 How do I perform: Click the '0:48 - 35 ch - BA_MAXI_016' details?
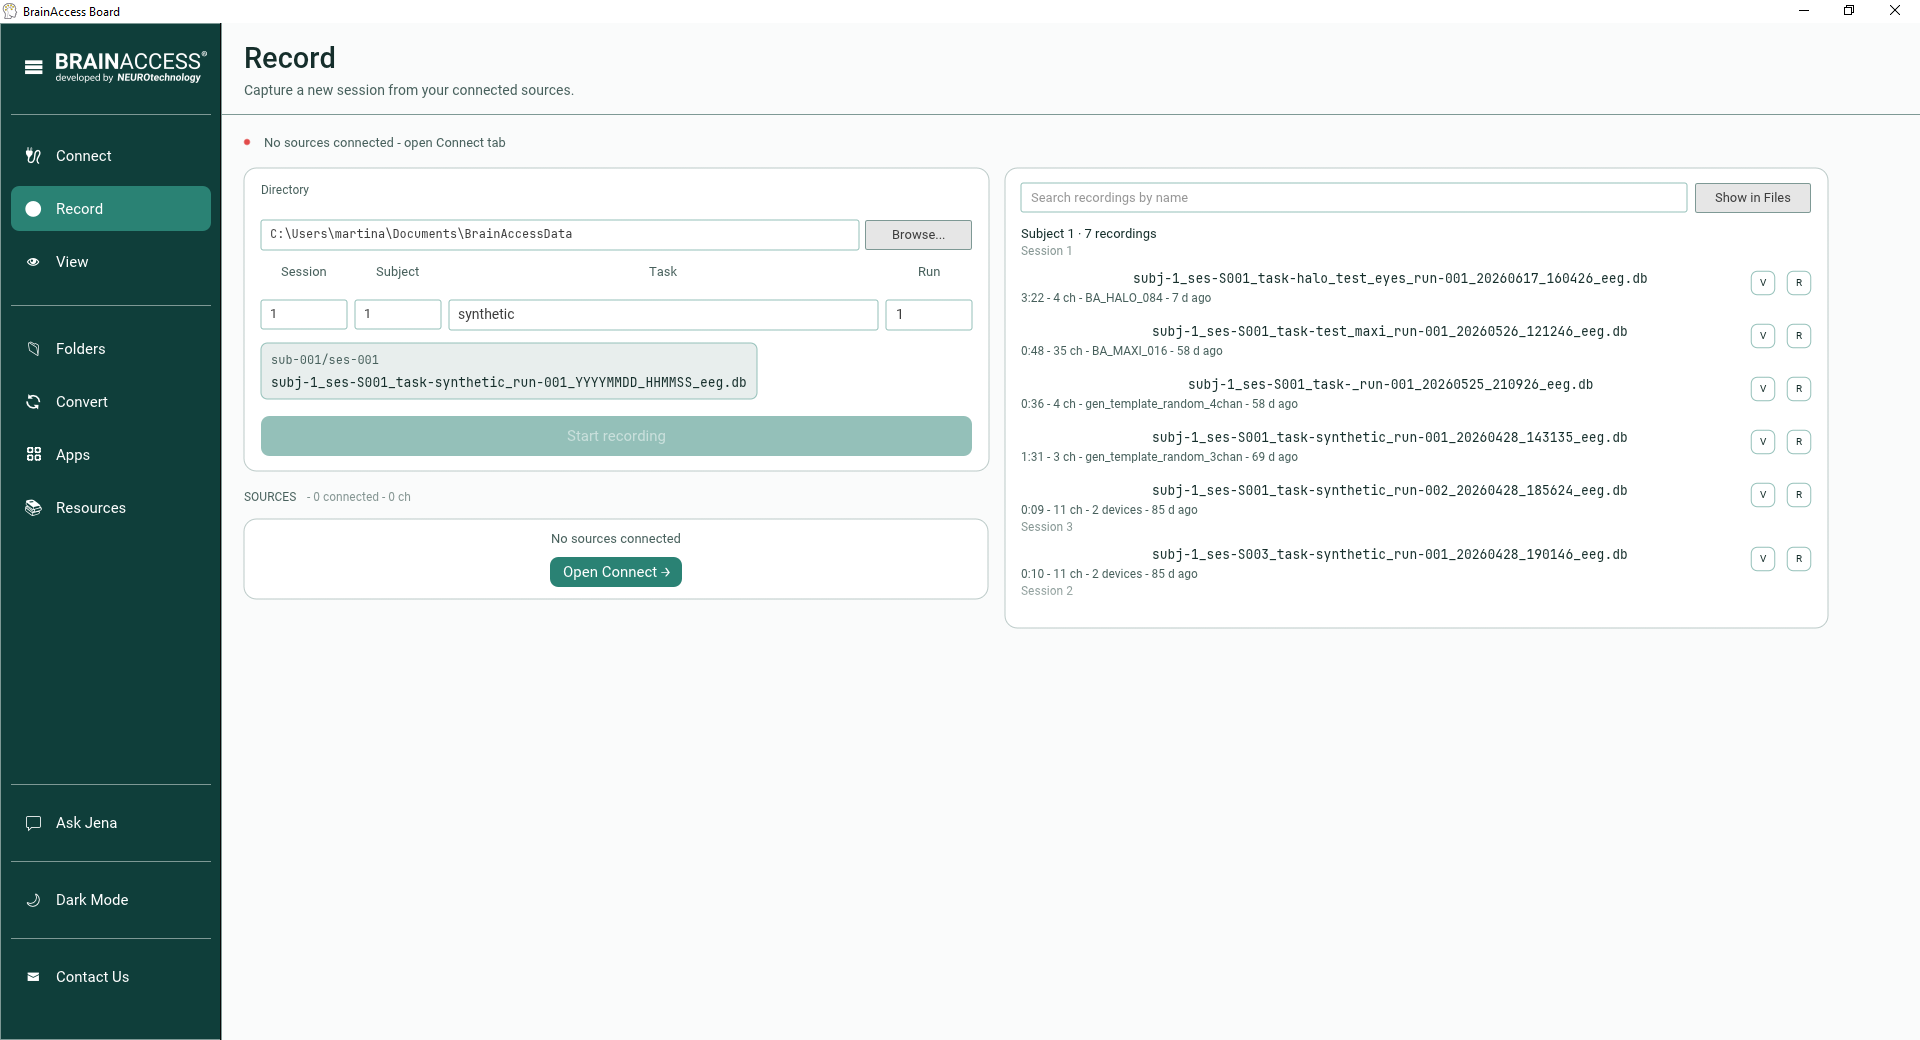pos(1122,351)
